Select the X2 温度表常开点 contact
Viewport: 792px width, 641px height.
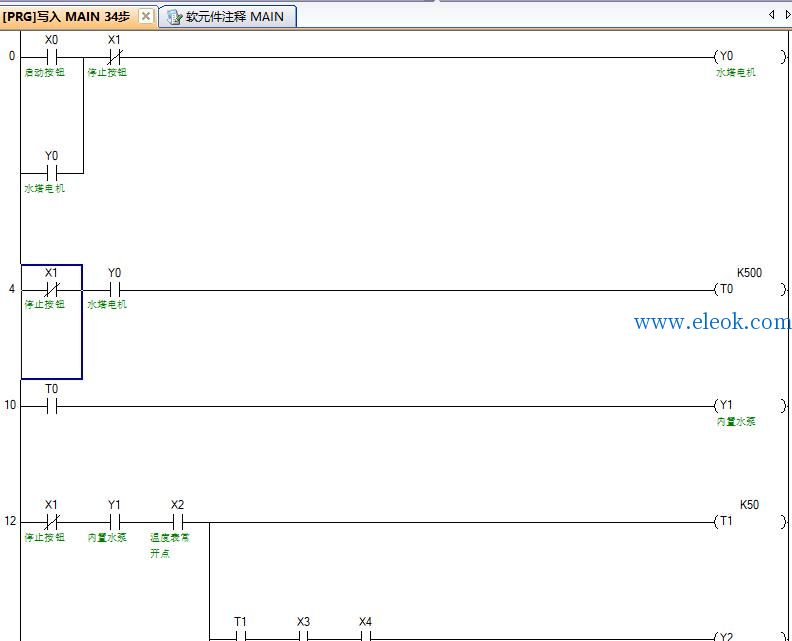[177, 521]
